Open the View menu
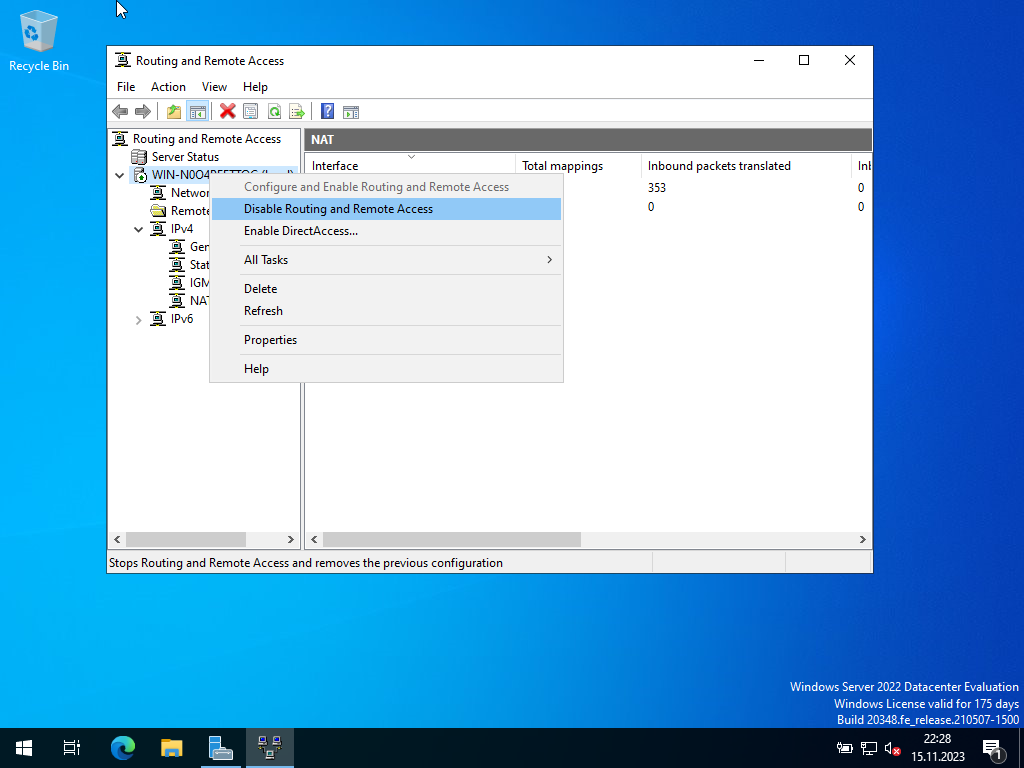The width and height of the screenshot is (1024, 768). [x=214, y=87]
